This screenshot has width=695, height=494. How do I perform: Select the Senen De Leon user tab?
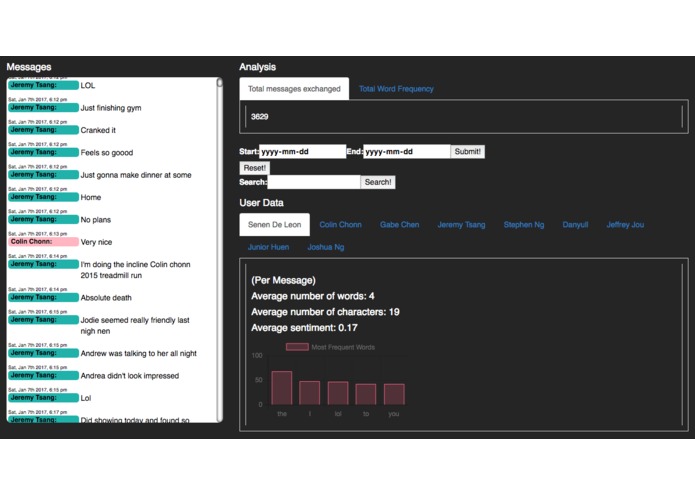pyautogui.click(x=274, y=225)
